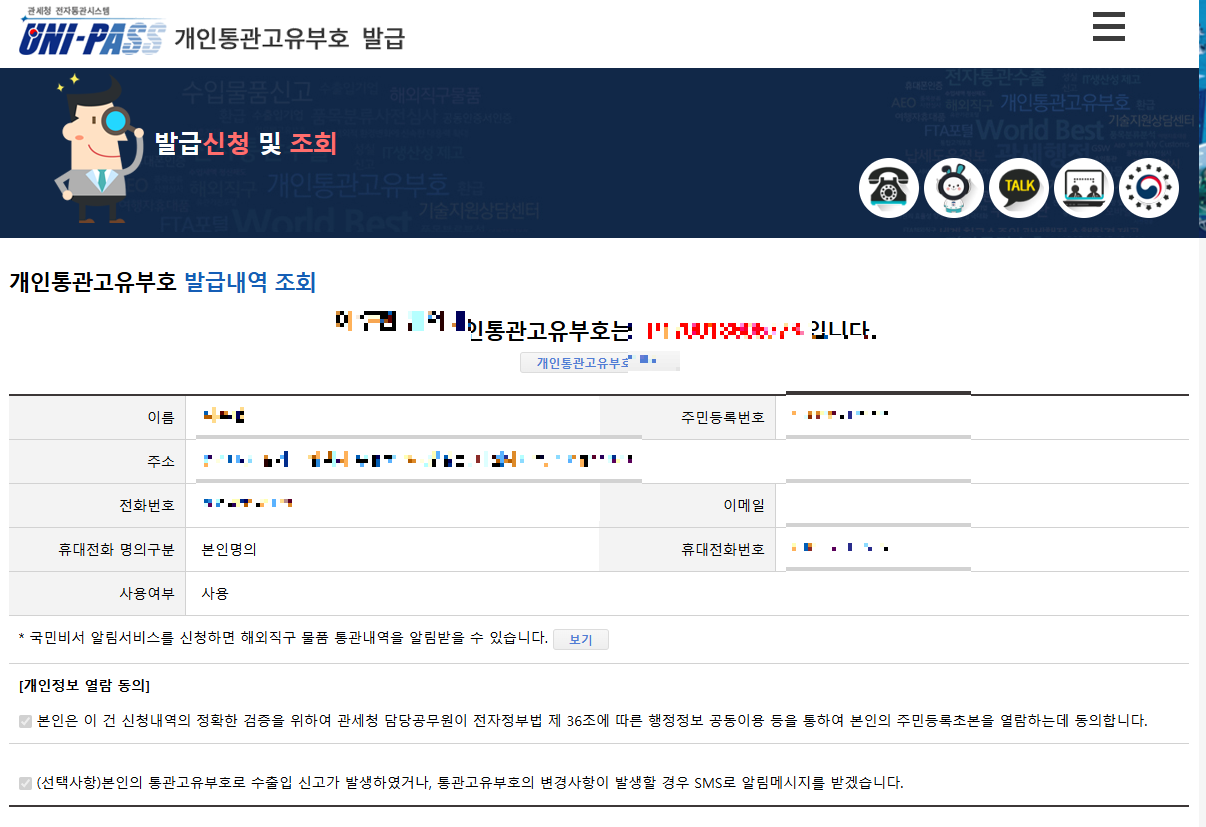
Task: Toggle the SMS 알림메시지 선택사항 checkbox
Action: (x=25, y=783)
